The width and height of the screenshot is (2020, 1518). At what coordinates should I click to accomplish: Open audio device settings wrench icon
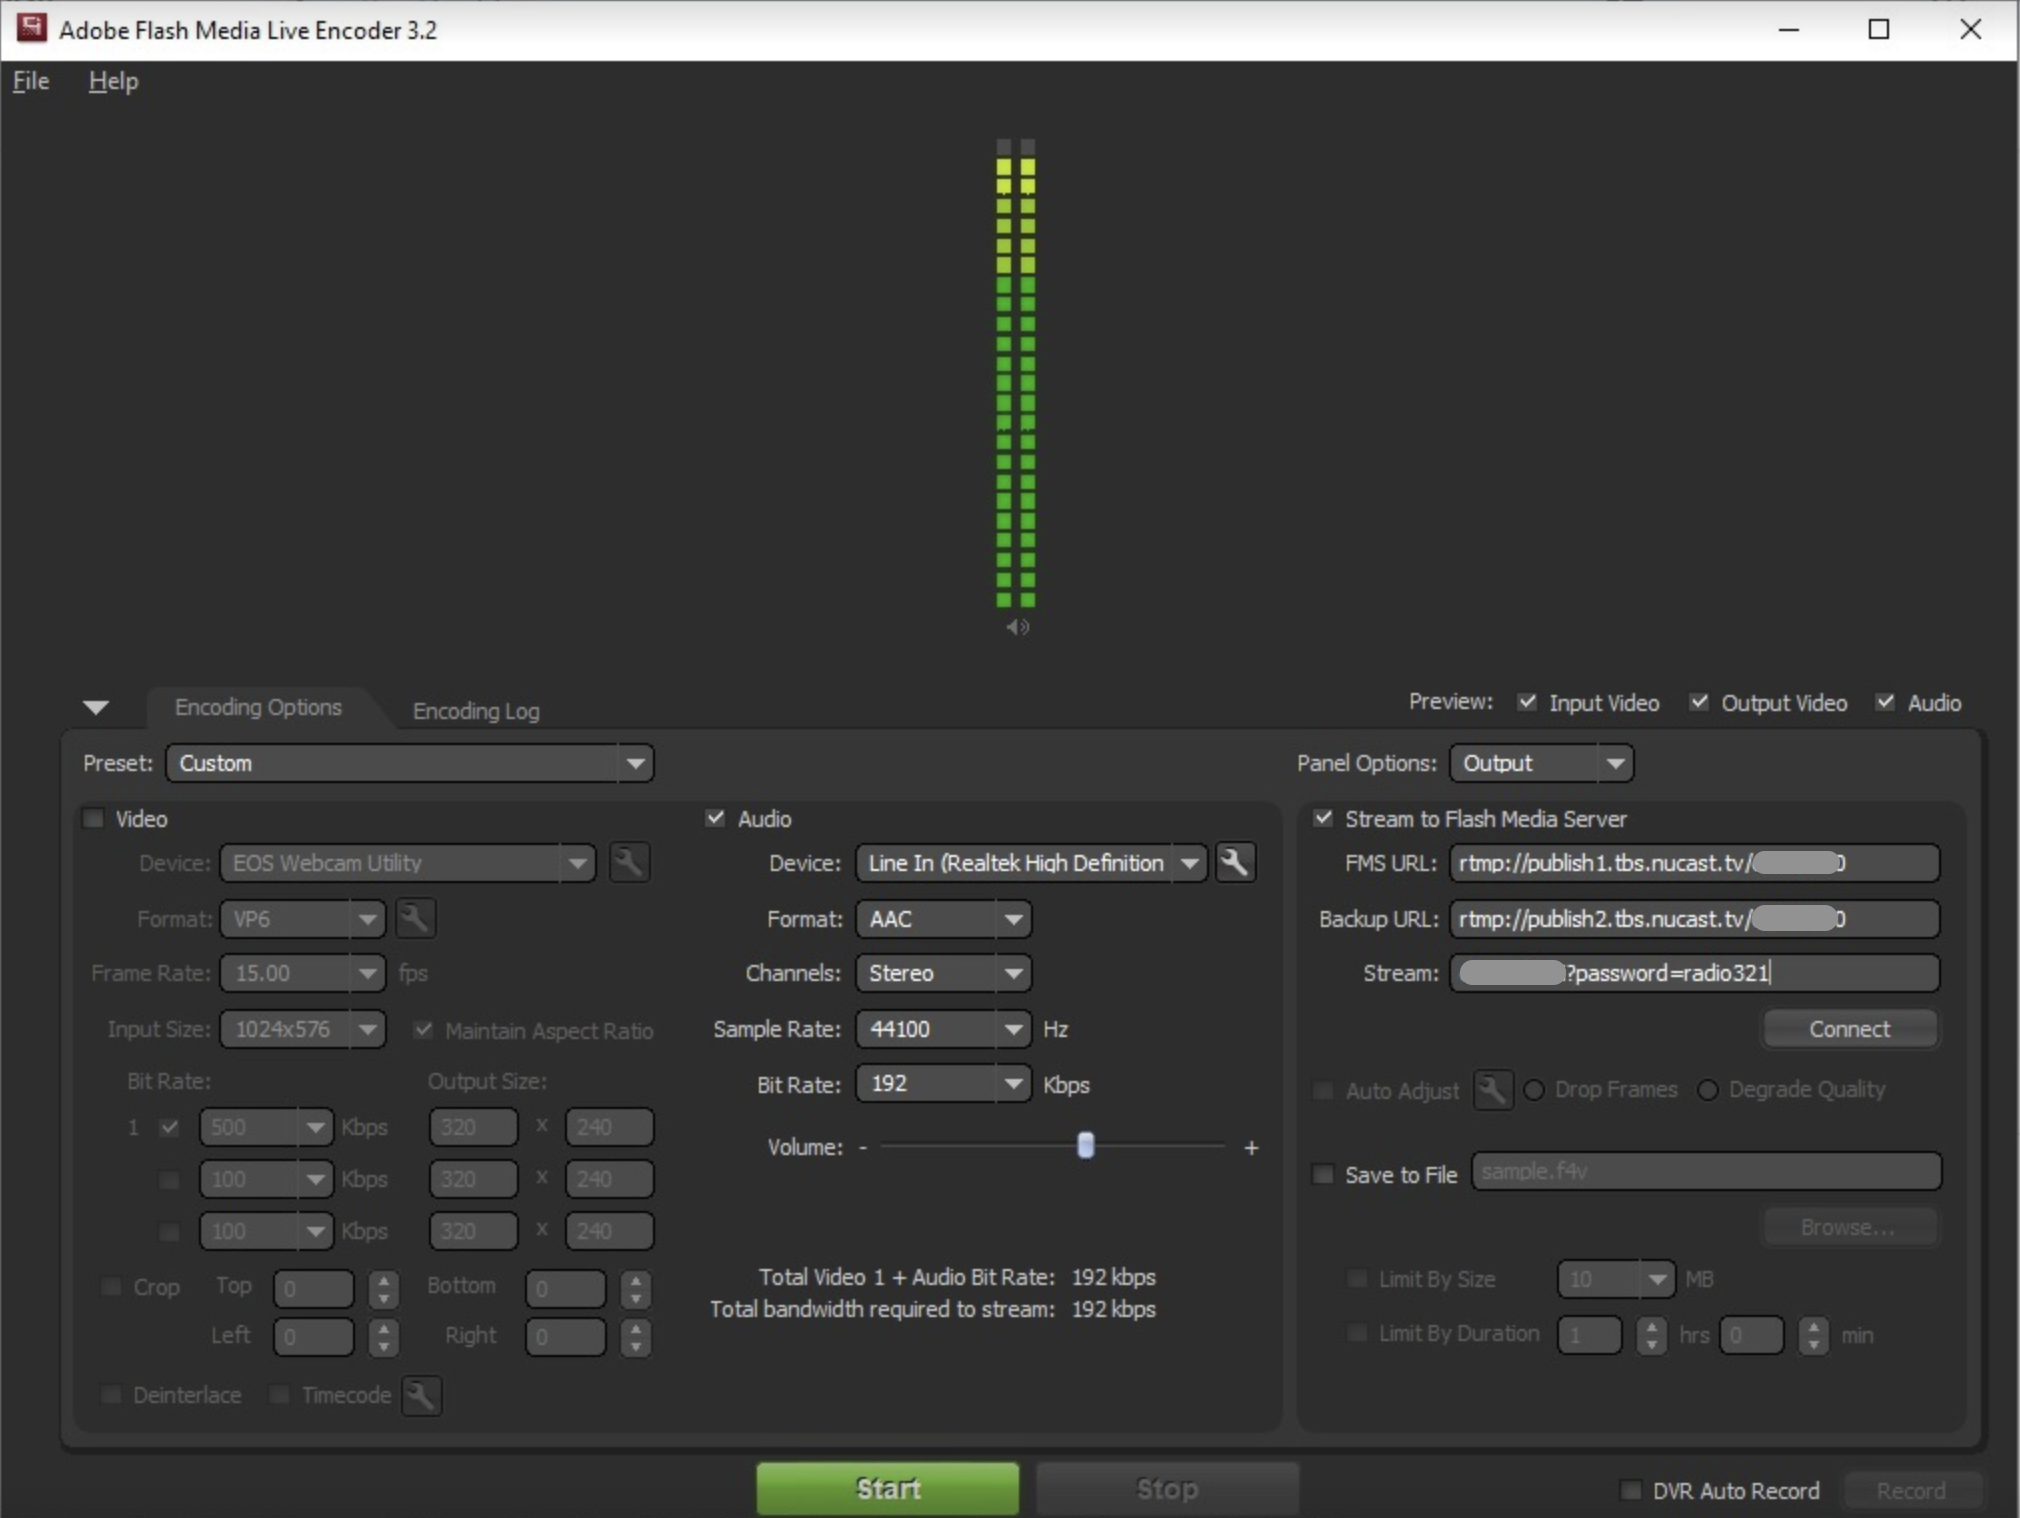click(1235, 862)
